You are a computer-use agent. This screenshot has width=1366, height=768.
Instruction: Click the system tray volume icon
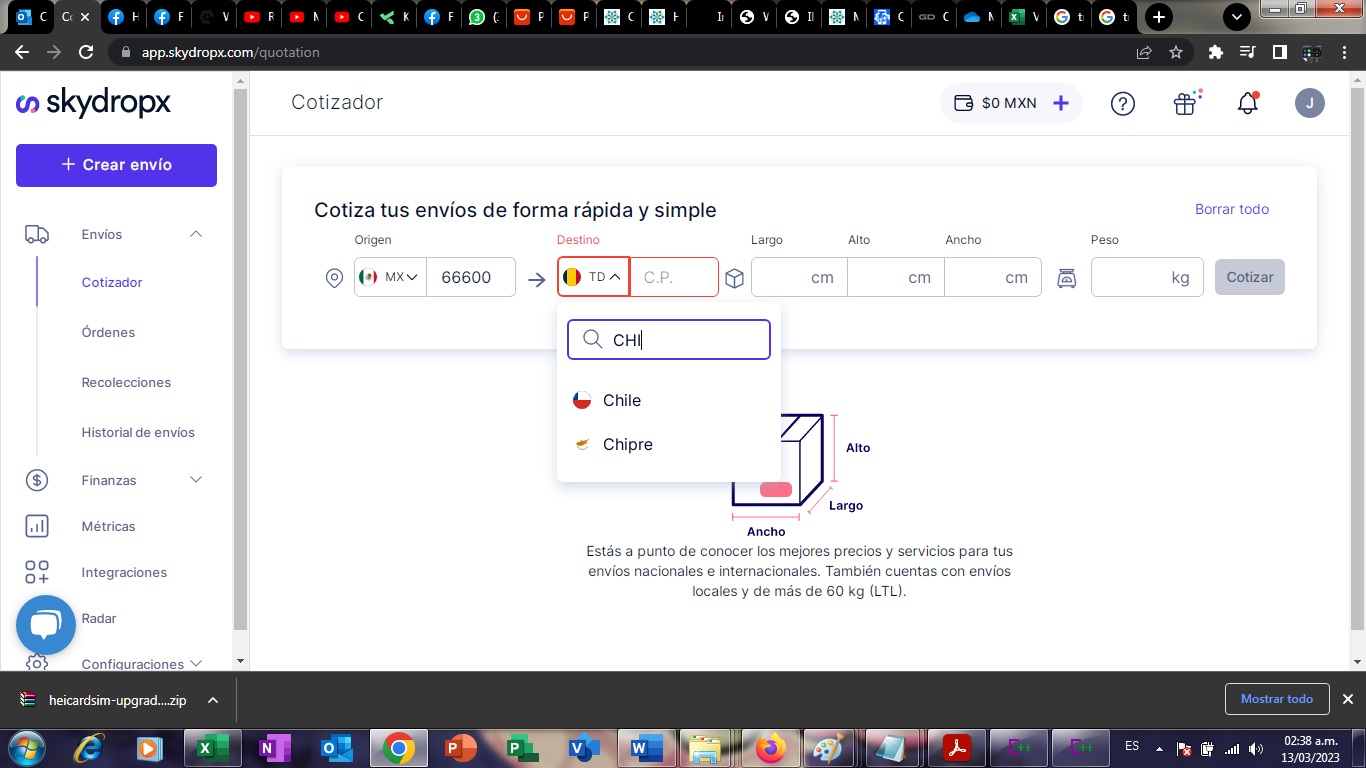[1256, 748]
